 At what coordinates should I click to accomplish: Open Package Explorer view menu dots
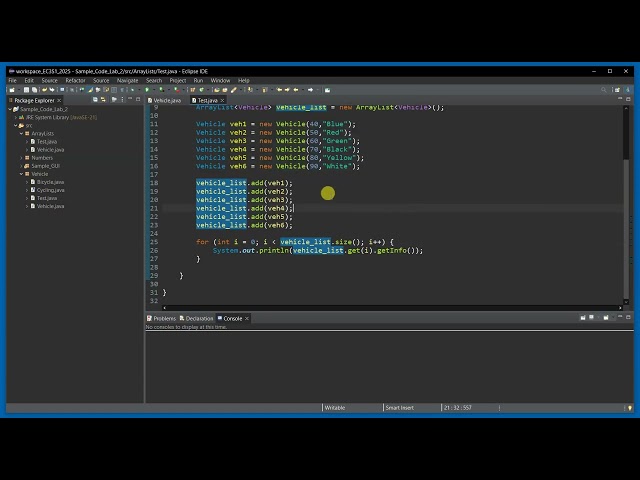point(122,100)
